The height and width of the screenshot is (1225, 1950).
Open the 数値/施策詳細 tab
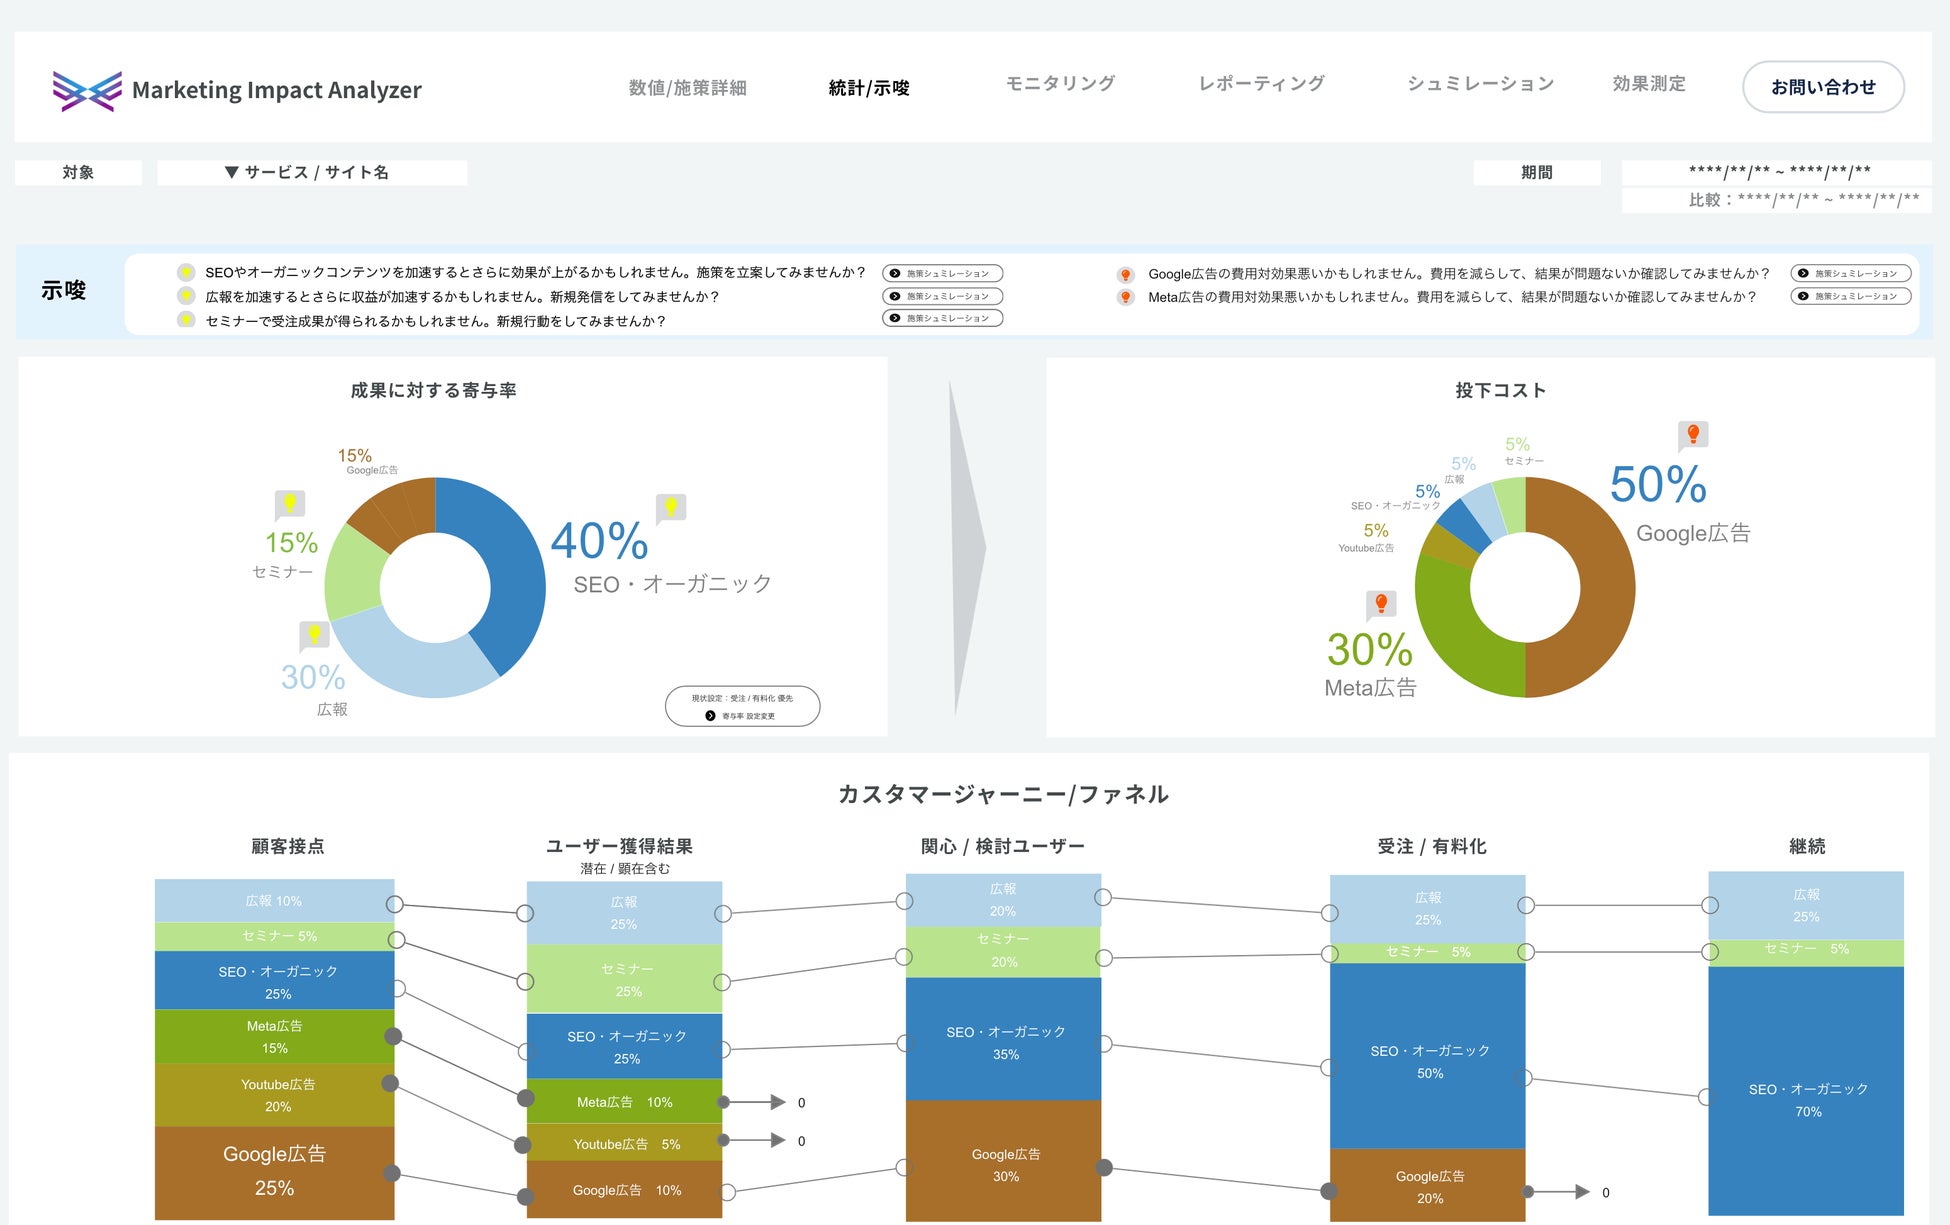[688, 88]
